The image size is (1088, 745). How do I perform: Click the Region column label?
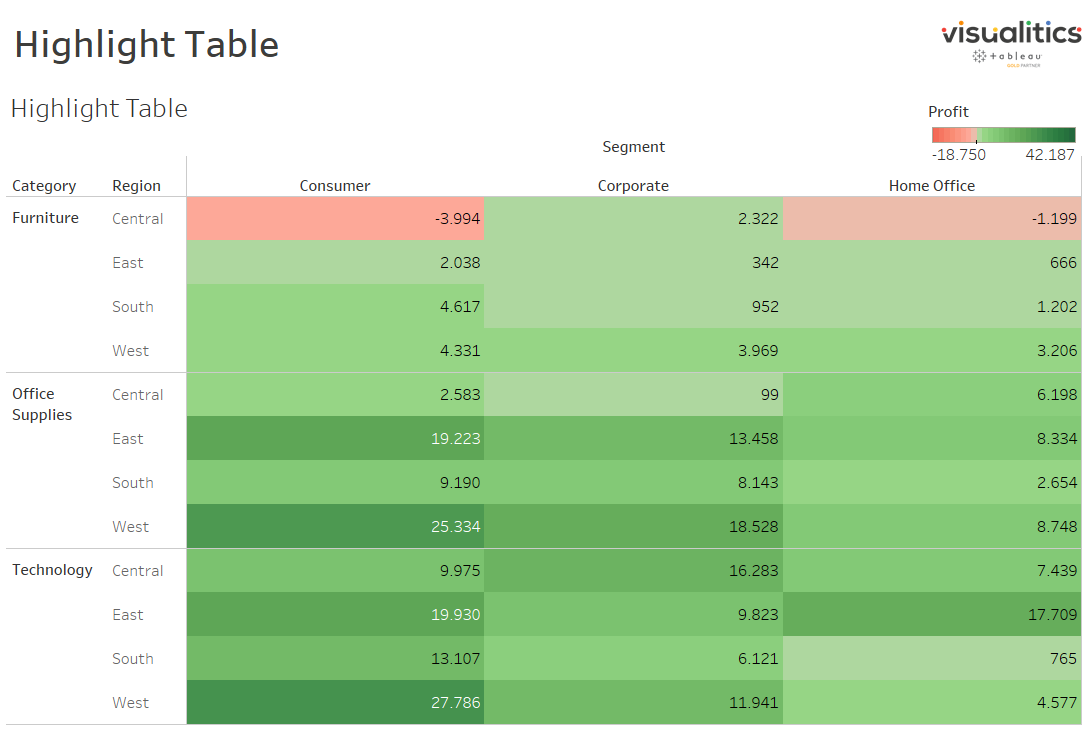133,186
